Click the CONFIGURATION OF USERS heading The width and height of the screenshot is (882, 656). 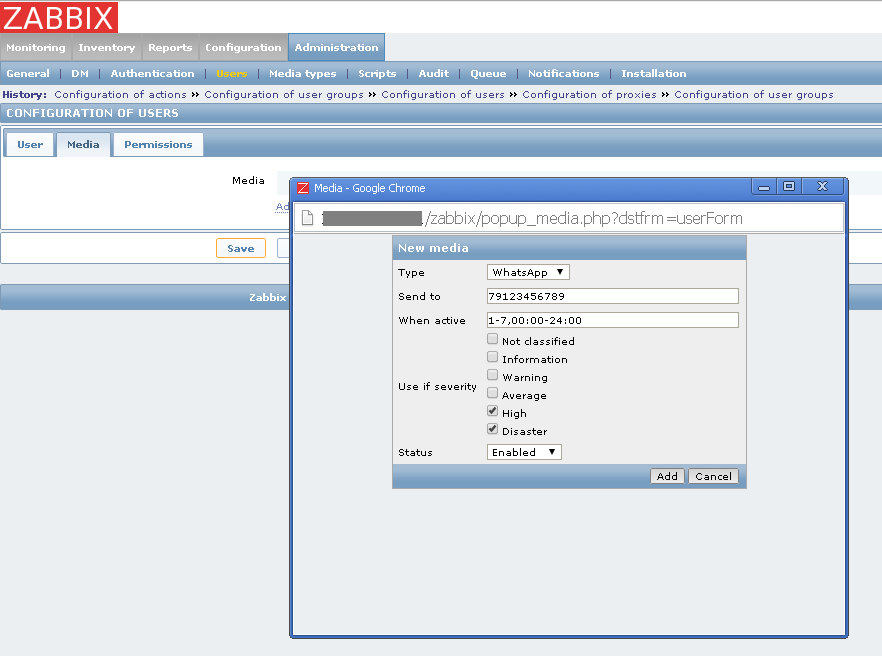[x=92, y=113]
